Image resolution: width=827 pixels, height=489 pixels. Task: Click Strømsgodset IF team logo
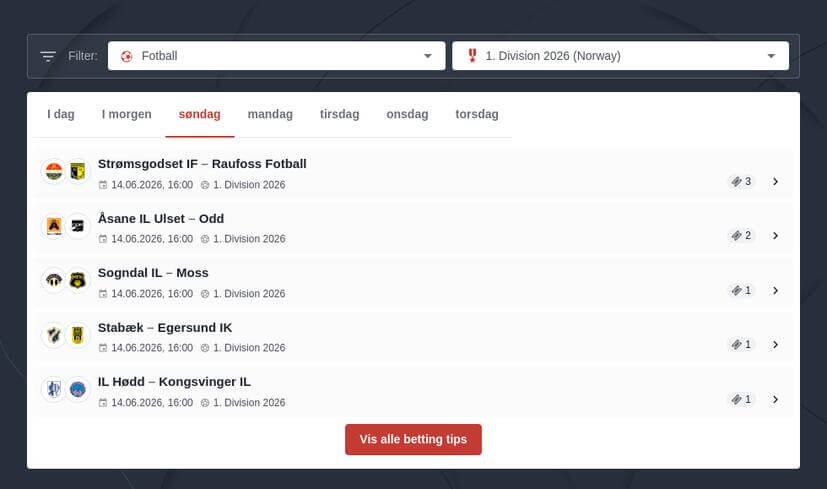[54, 171]
